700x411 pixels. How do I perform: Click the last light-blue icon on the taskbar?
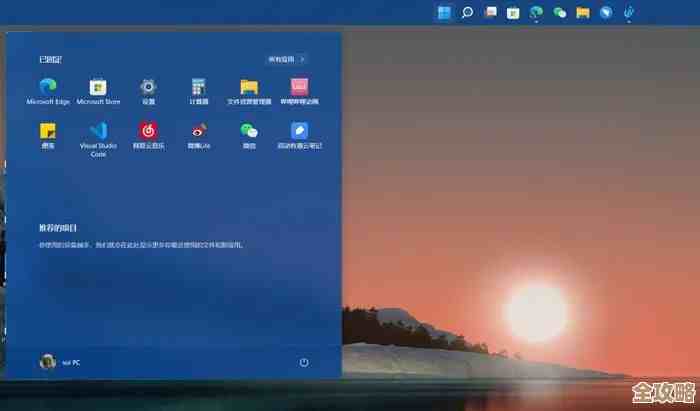(629, 12)
